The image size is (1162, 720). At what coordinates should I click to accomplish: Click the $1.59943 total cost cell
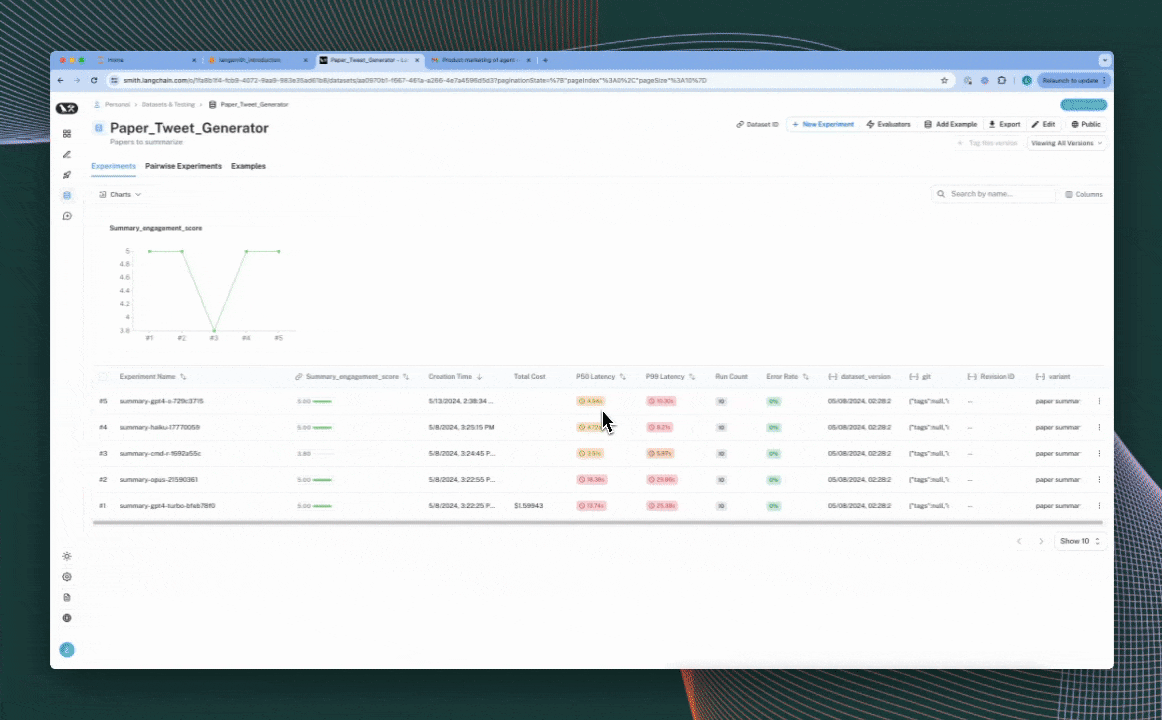(528, 506)
